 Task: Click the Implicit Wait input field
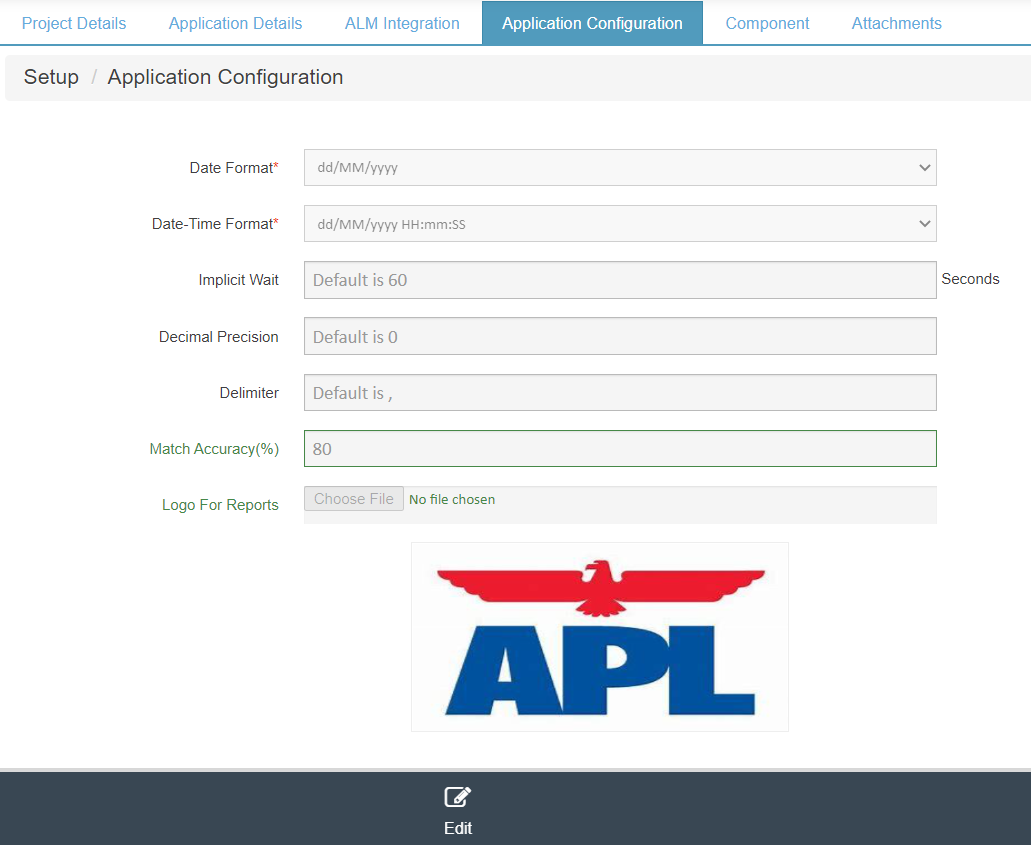(620, 280)
